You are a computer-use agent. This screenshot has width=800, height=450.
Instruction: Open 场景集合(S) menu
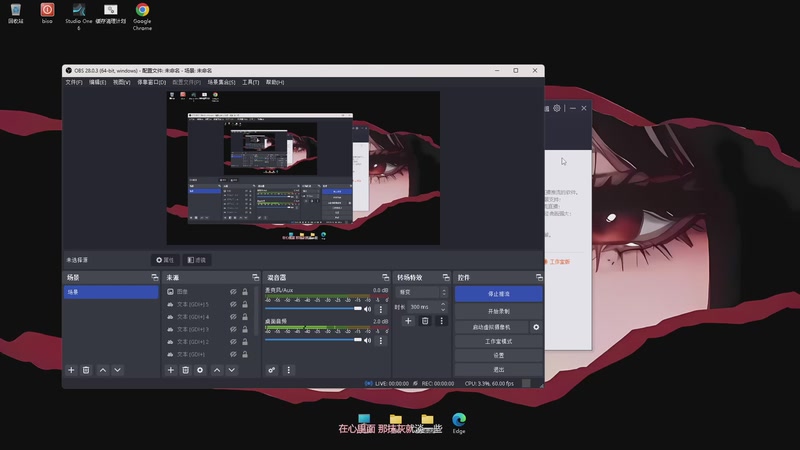point(221,82)
